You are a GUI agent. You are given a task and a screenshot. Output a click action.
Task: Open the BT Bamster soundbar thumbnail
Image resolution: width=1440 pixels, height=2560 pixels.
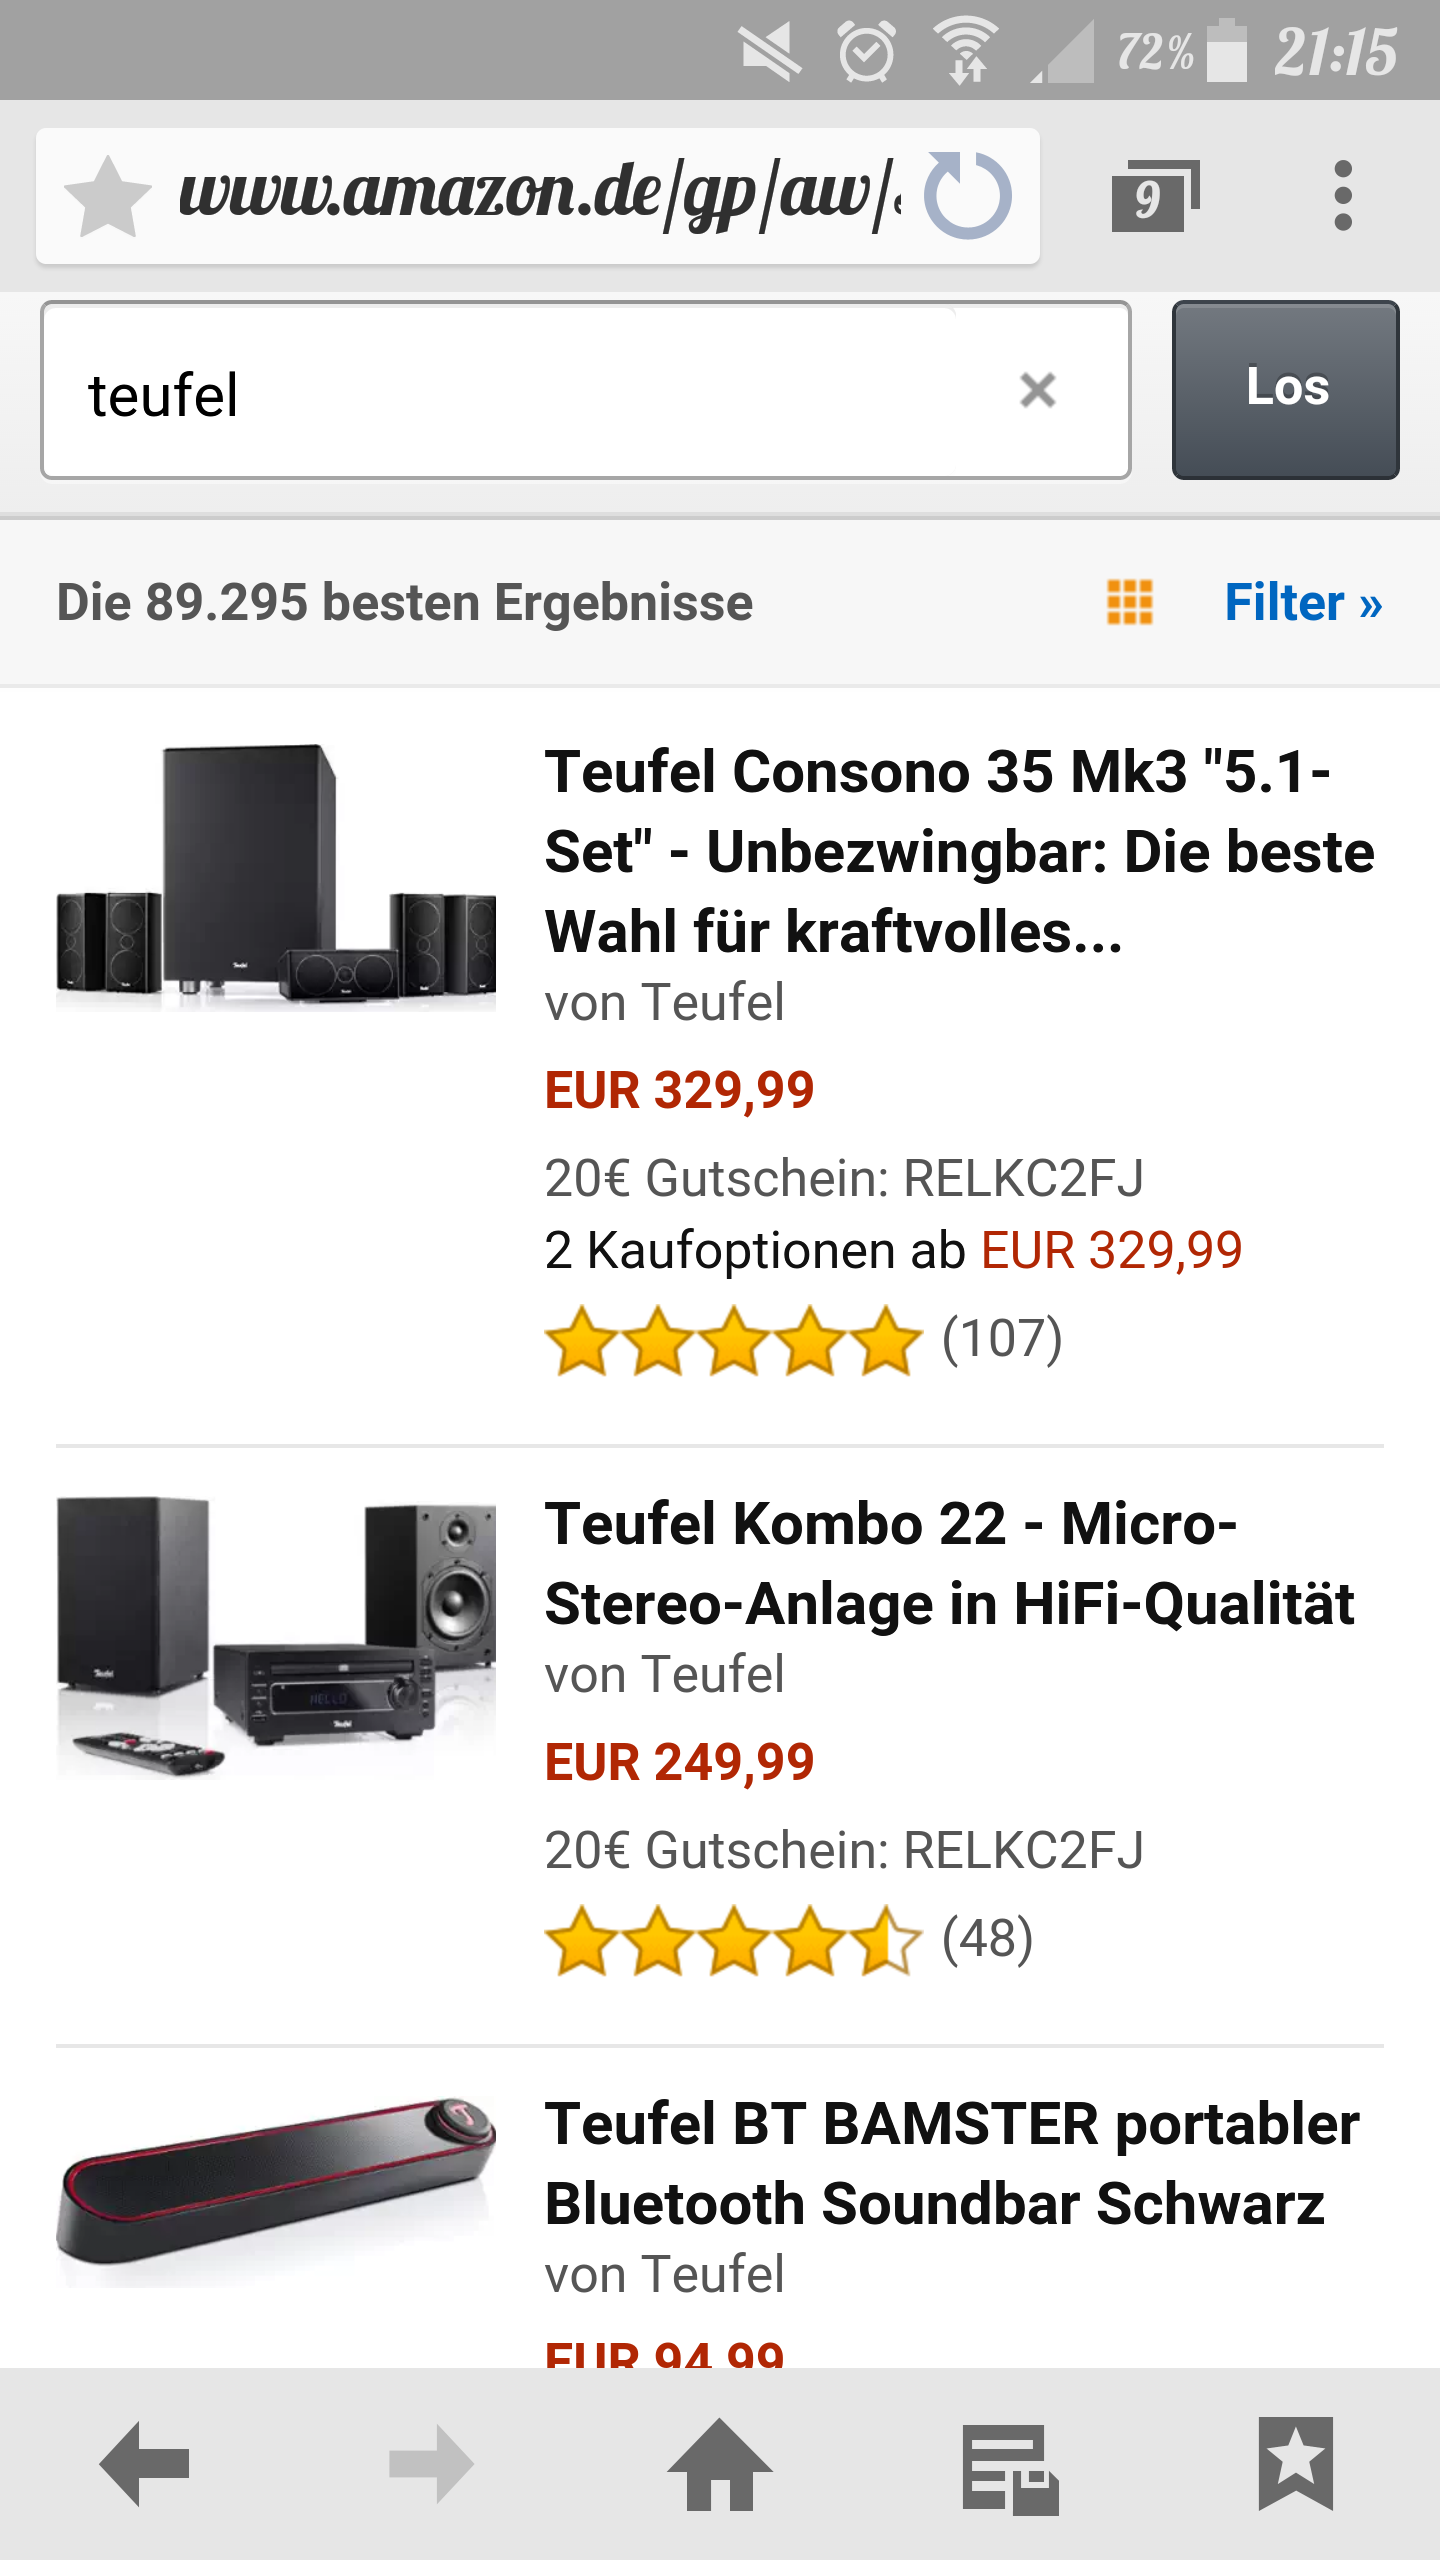276,2190
